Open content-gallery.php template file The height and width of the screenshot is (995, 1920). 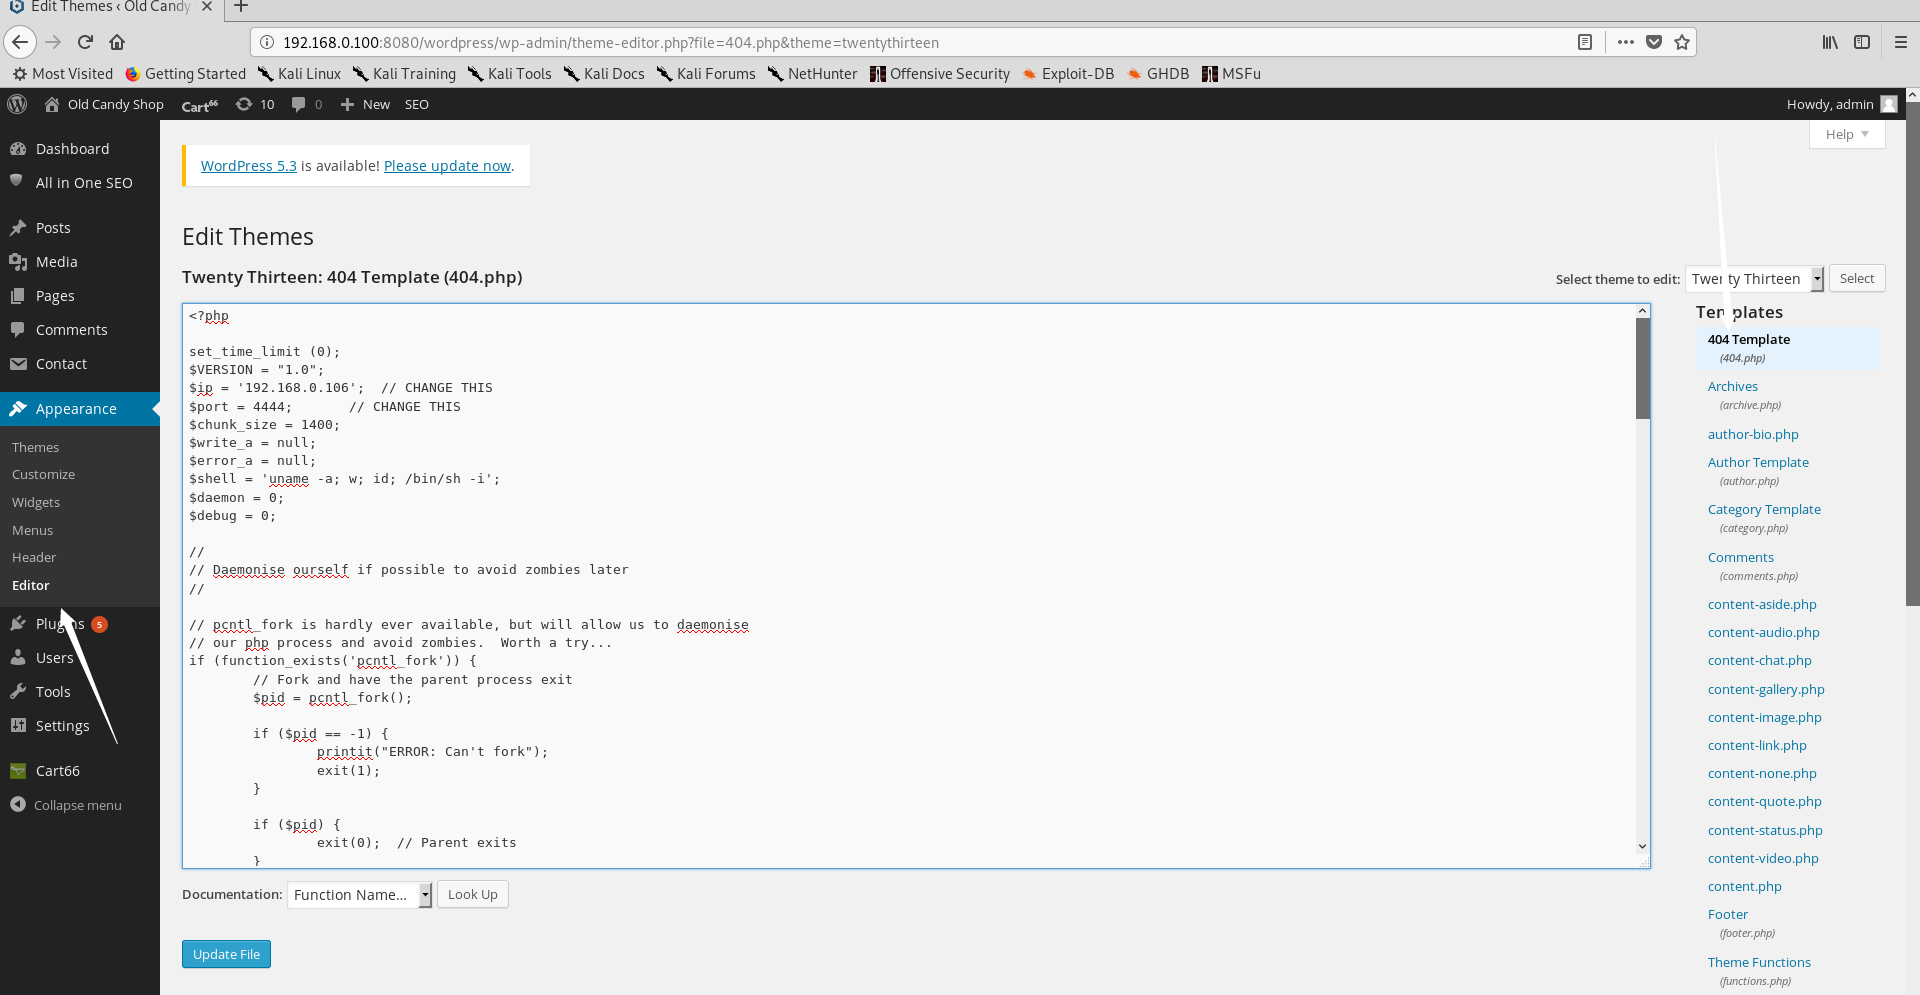1766,690
